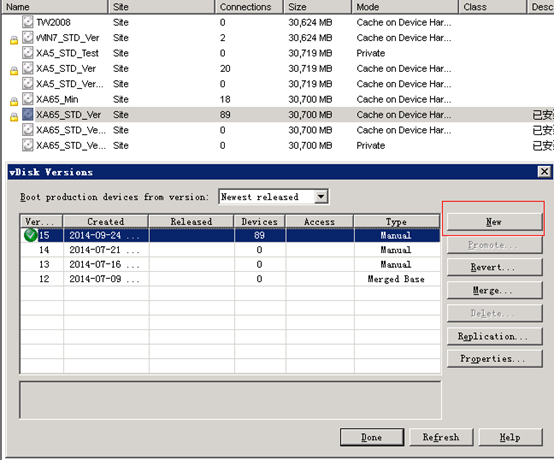Select version 14 row

(230, 250)
